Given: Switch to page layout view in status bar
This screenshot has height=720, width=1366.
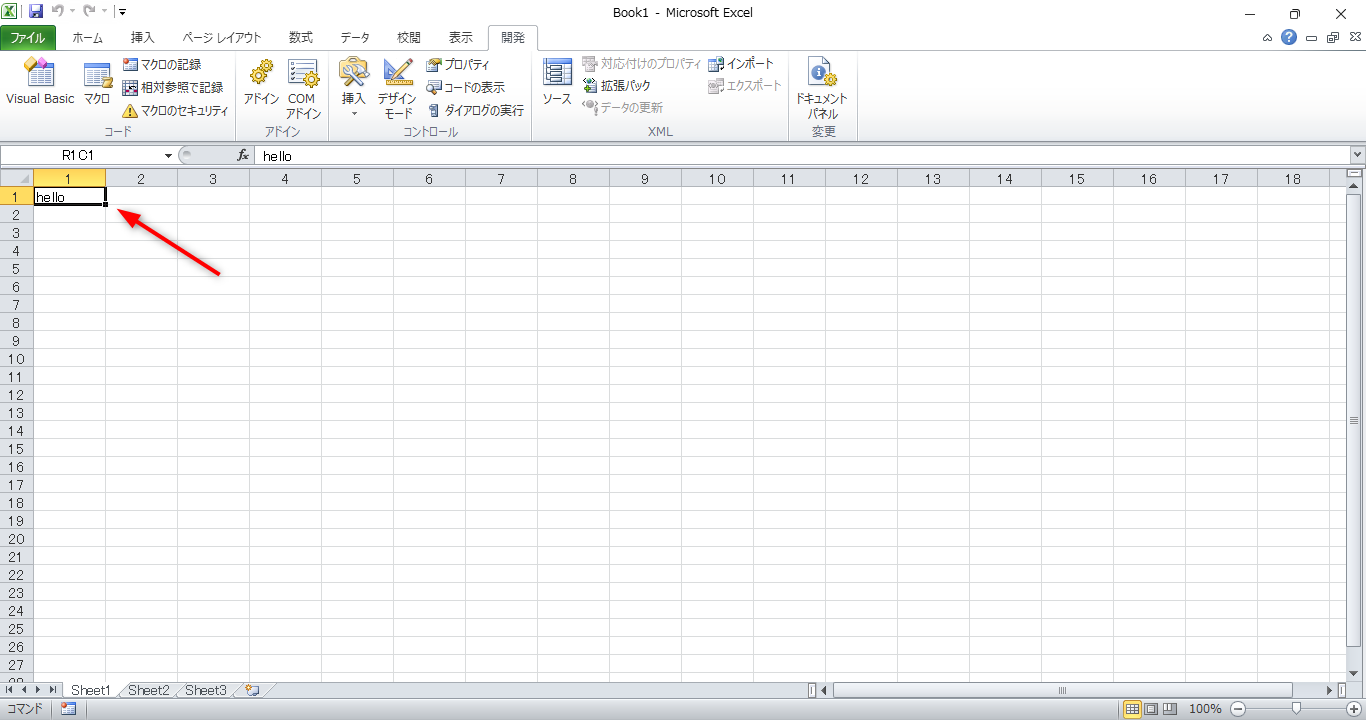Looking at the screenshot, I should (x=1151, y=709).
